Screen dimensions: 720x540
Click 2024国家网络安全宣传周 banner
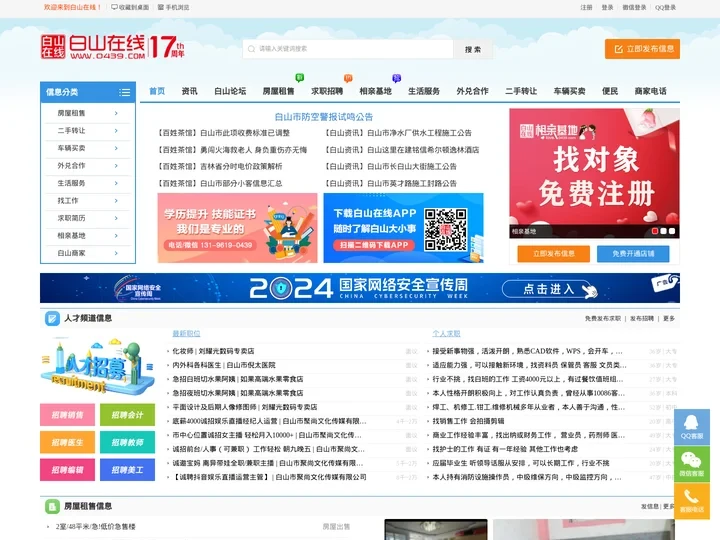360,288
